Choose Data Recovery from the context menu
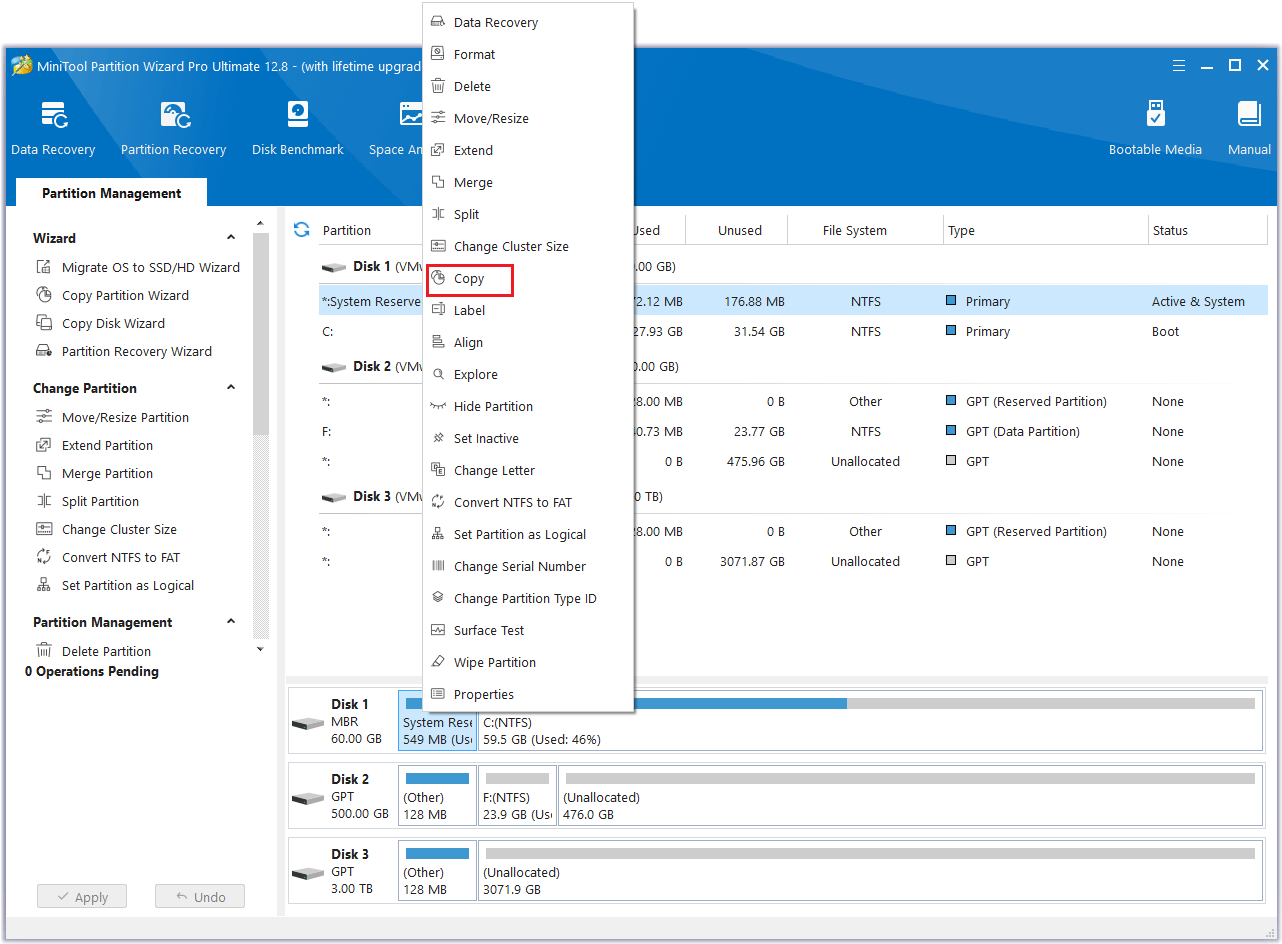This screenshot has height=944, width=1282. (x=528, y=22)
